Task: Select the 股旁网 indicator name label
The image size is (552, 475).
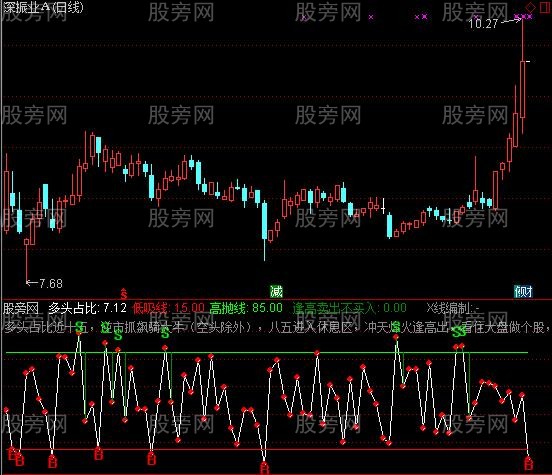Action: coord(21,308)
